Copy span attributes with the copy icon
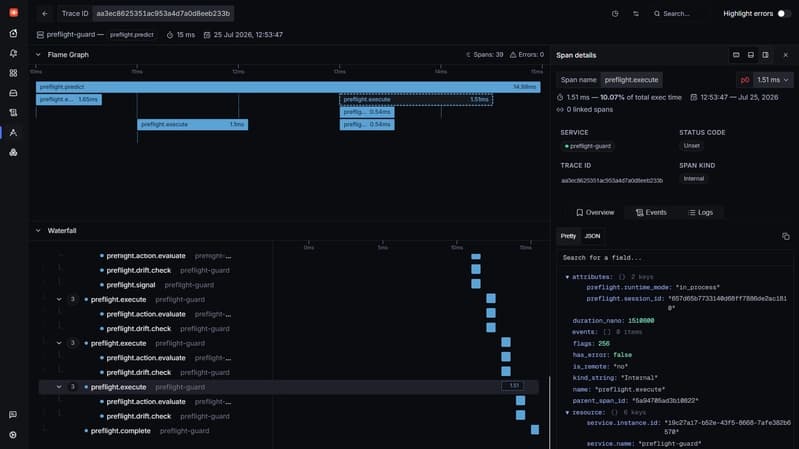The image size is (799, 449). 786,236
